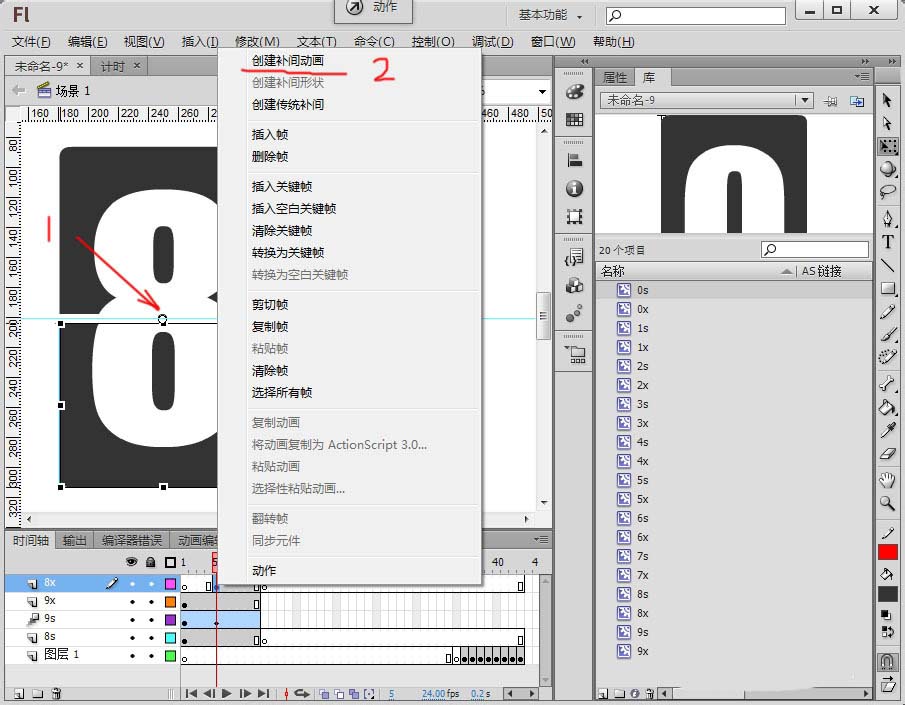
Task: Open the Align panel icon
Action: [x=574, y=160]
